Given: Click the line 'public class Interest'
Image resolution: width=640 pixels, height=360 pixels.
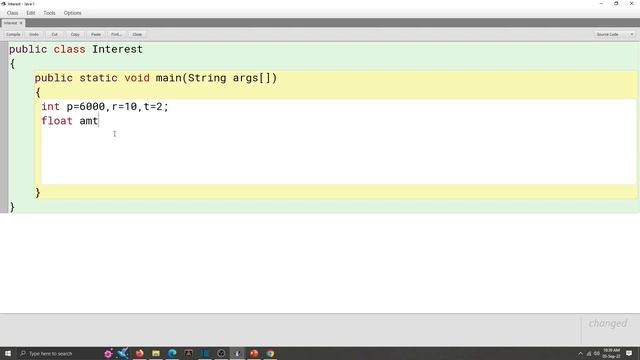Looking at the screenshot, I should (76, 49).
